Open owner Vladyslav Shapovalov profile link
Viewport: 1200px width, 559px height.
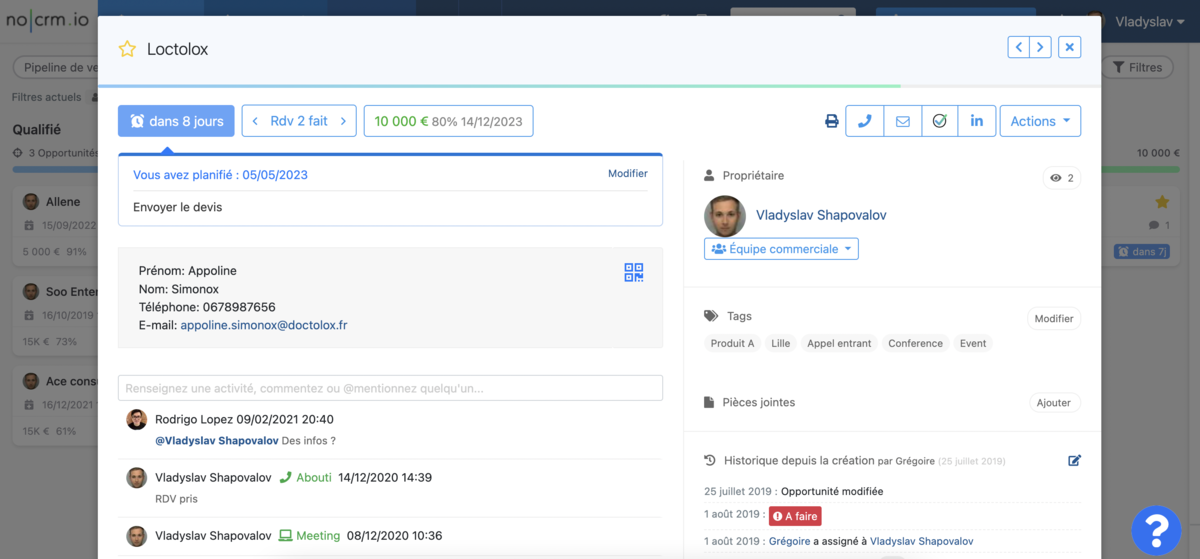pos(821,215)
